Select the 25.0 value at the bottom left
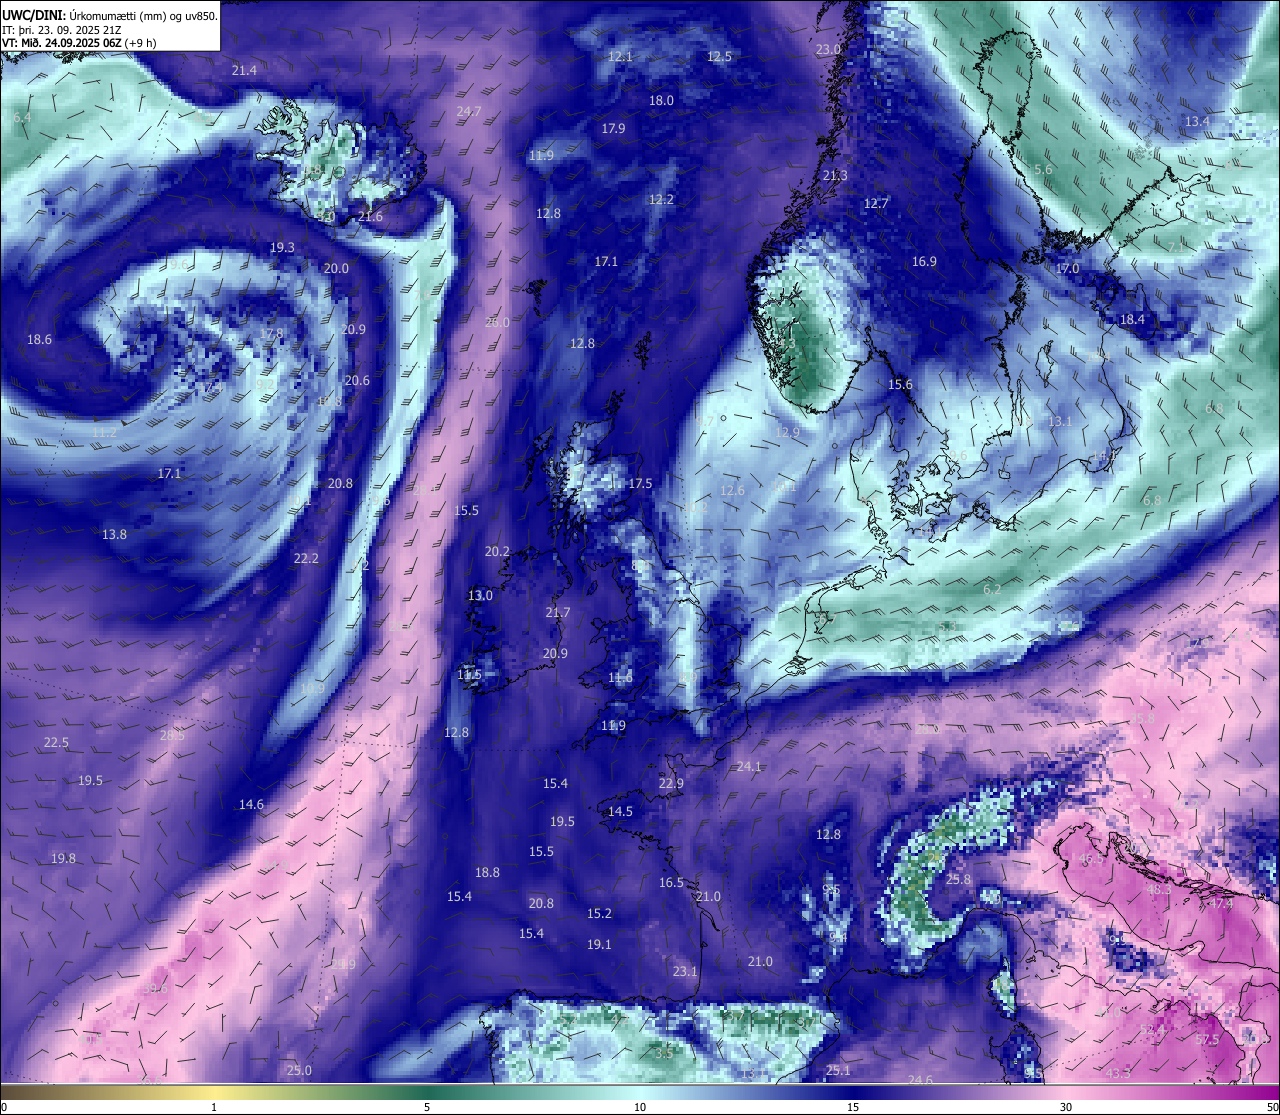This screenshot has height=1115, width=1280. coord(299,1070)
